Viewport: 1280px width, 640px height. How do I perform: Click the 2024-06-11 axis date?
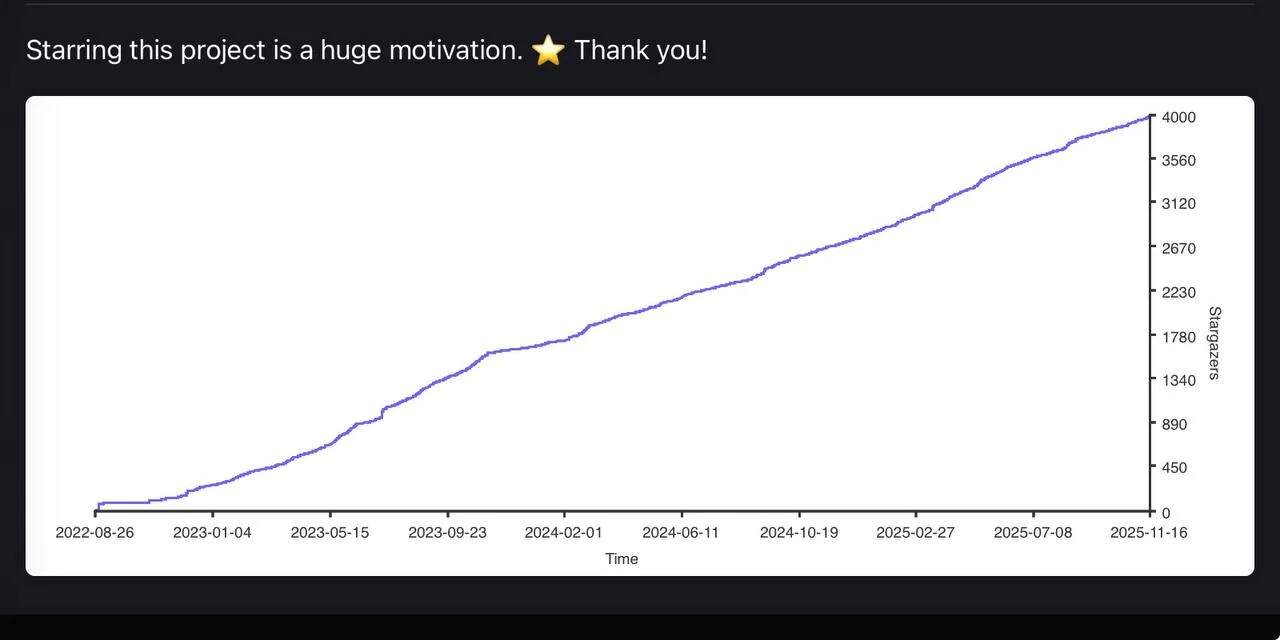(681, 532)
